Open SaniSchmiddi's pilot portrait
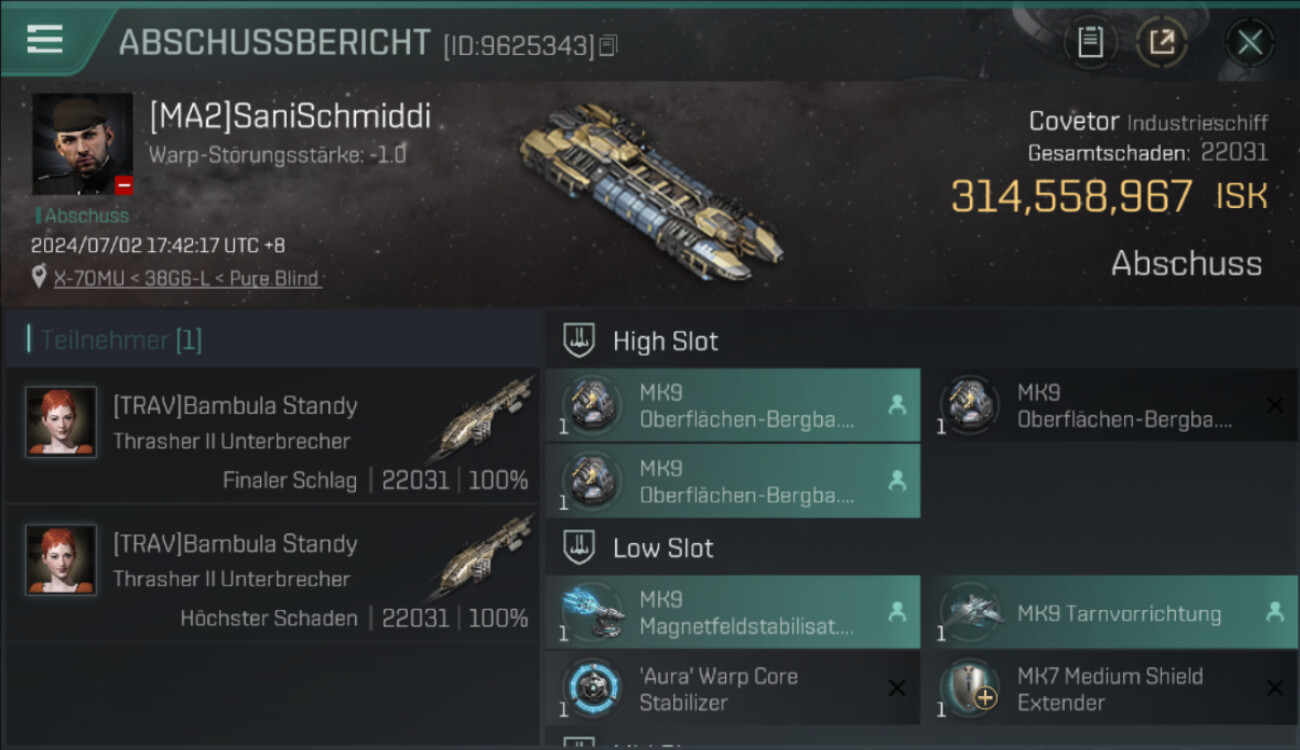The image size is (1300, 750). (82, 144)
